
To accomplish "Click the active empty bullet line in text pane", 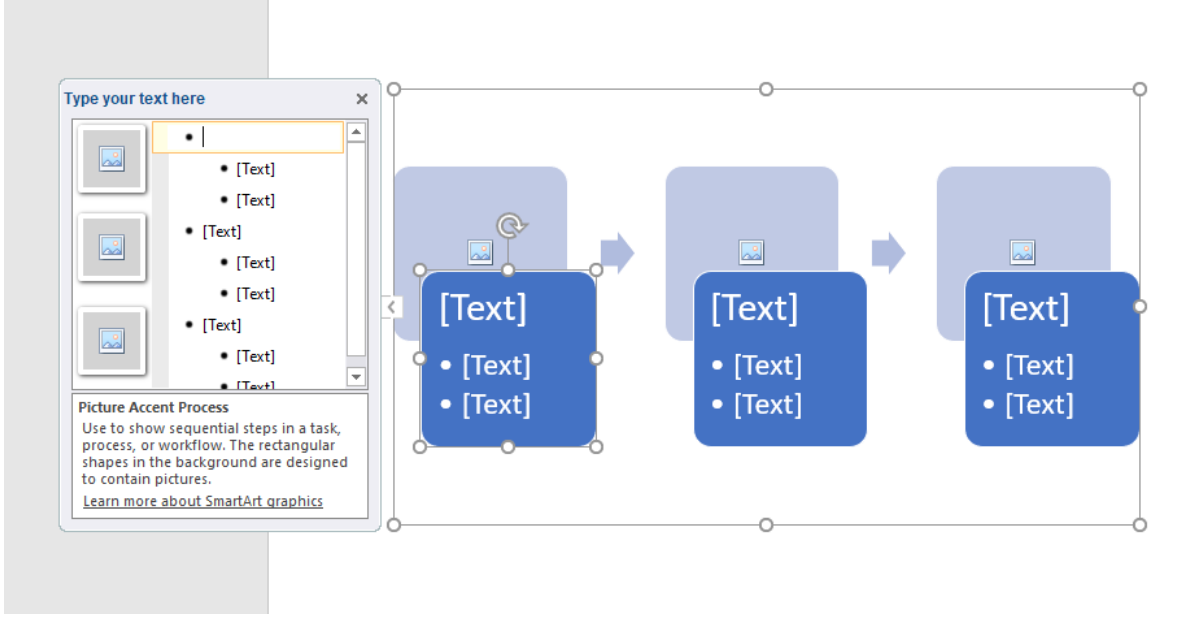I will [249, 138].
